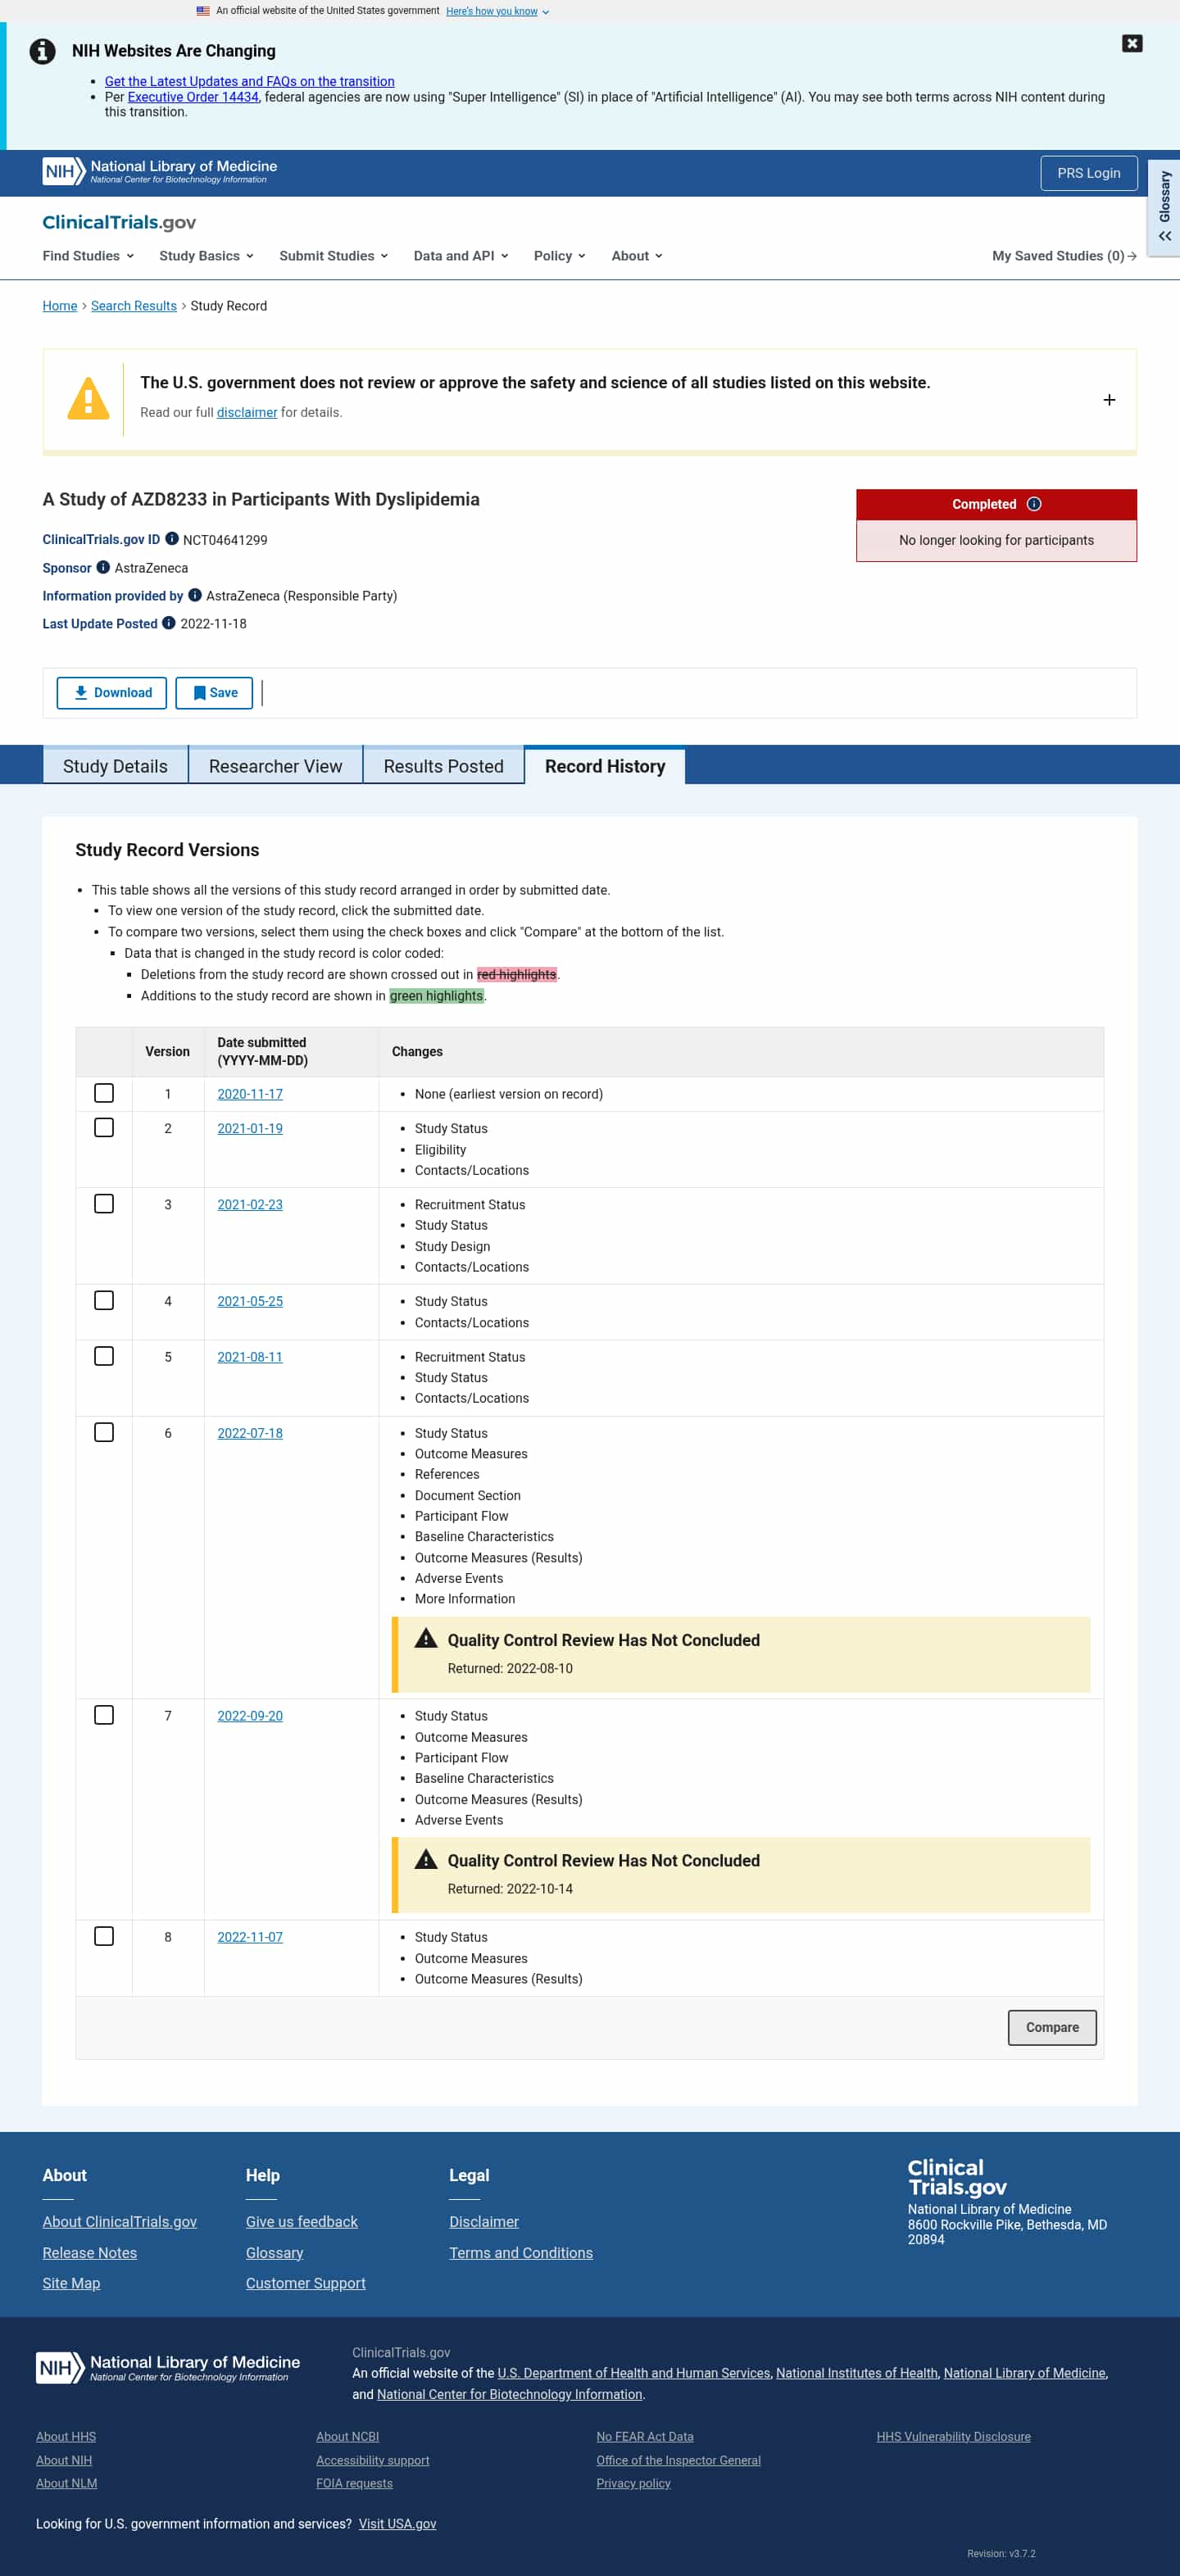Open the ClinicalTrials.gov home logo
This screenshot has height=2576, width=1180.
[119, 222]
